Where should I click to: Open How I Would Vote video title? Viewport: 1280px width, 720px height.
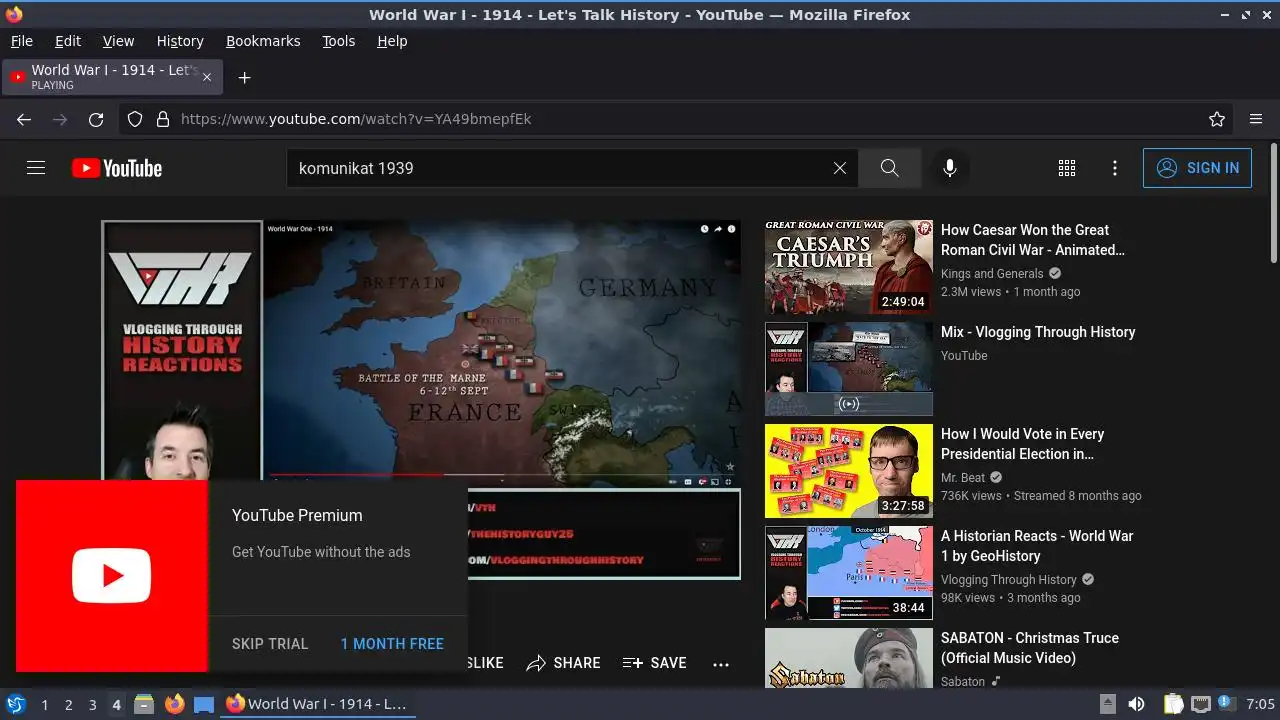coord(1022,444)
